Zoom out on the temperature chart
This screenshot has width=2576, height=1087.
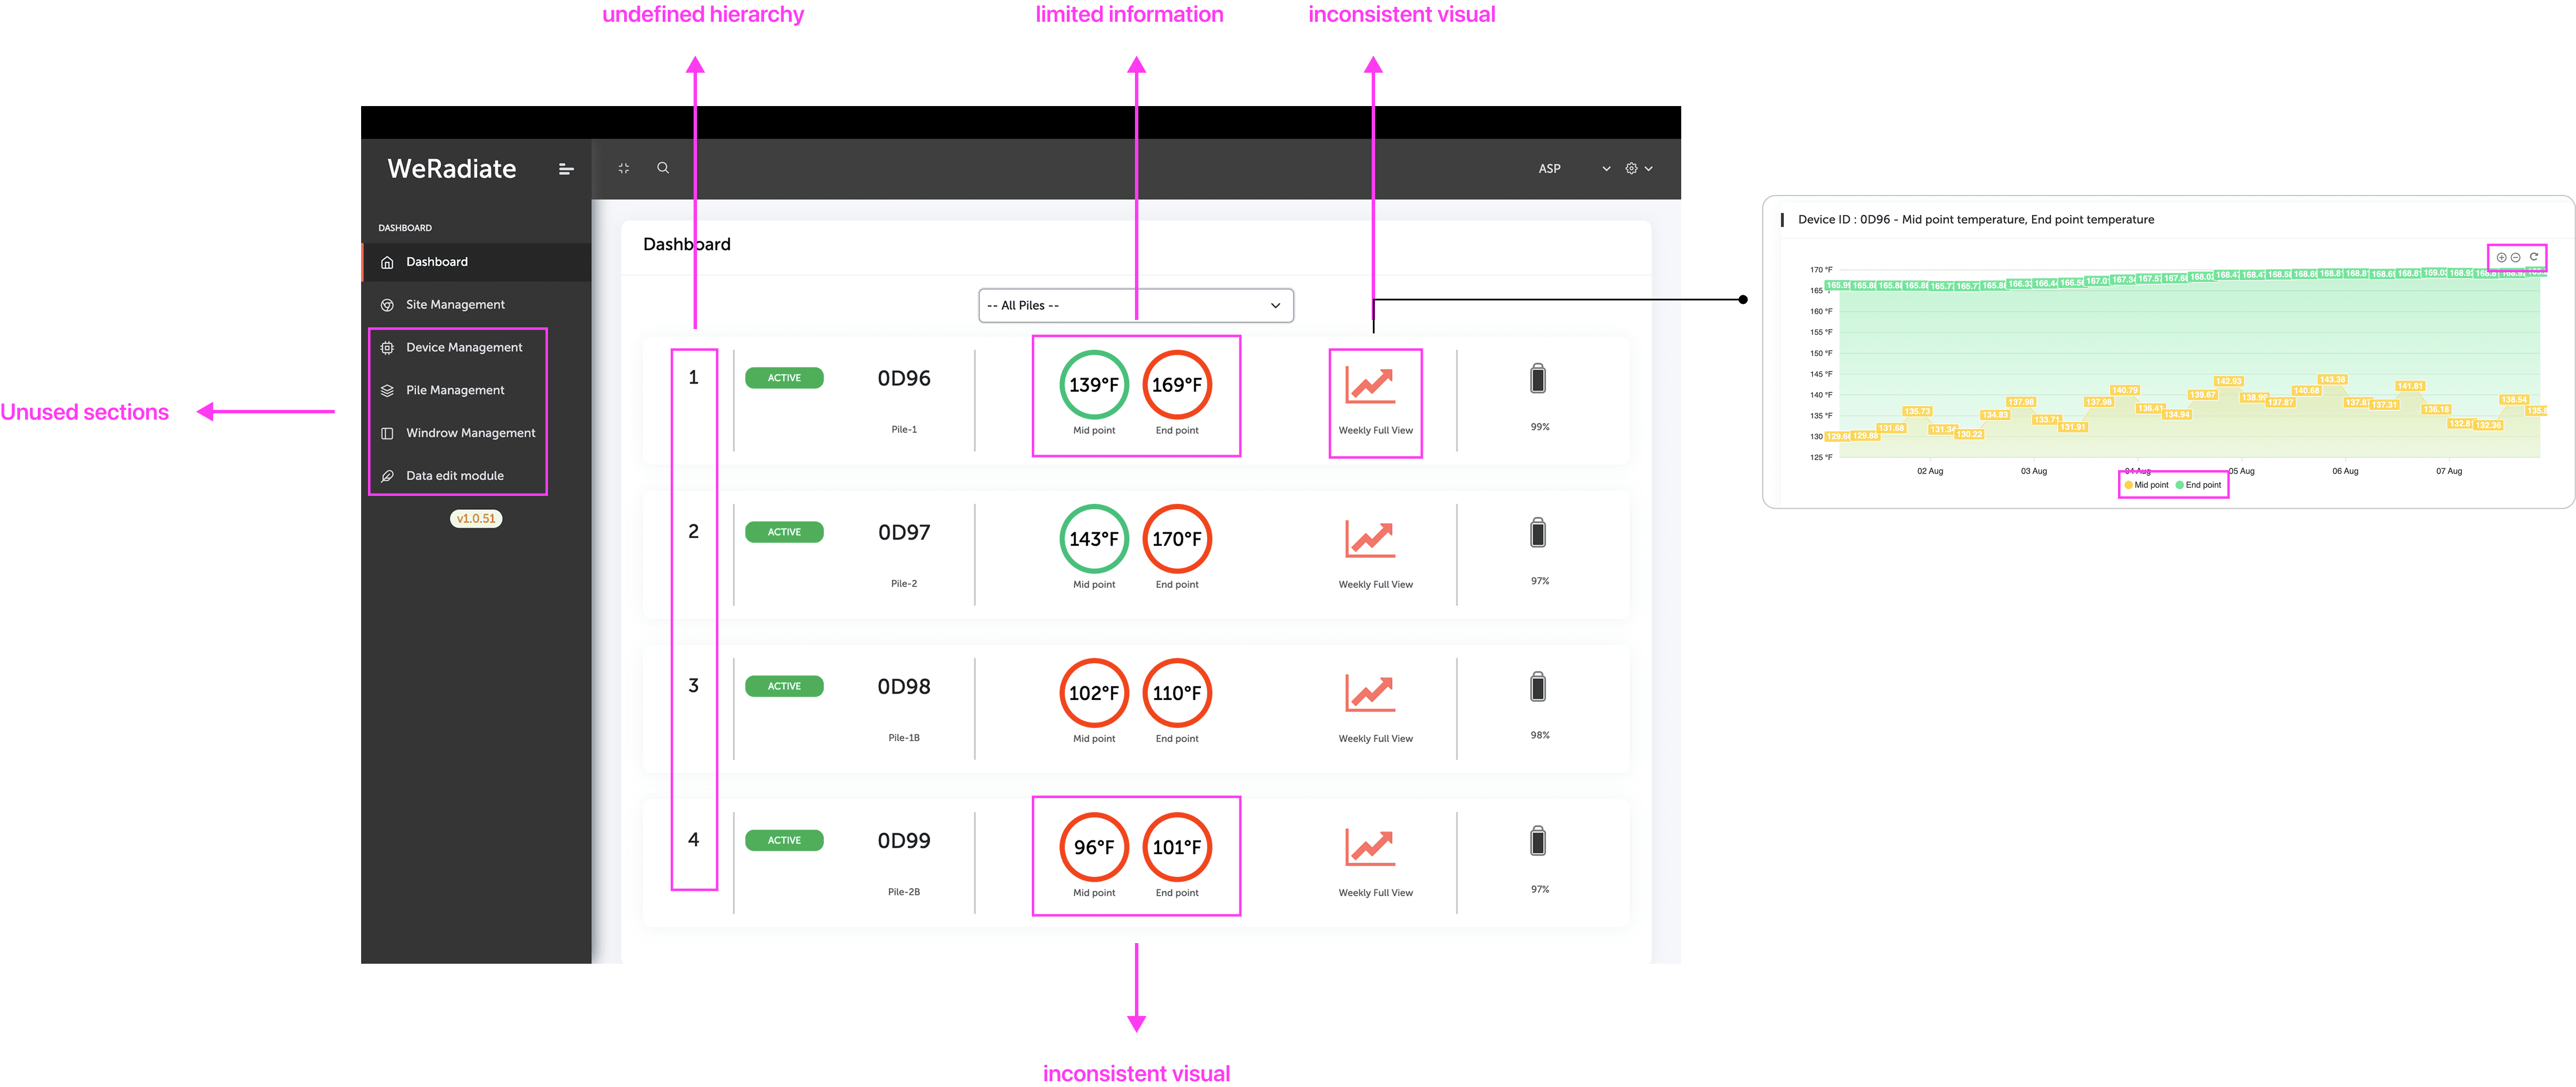tap(2516, 258)
